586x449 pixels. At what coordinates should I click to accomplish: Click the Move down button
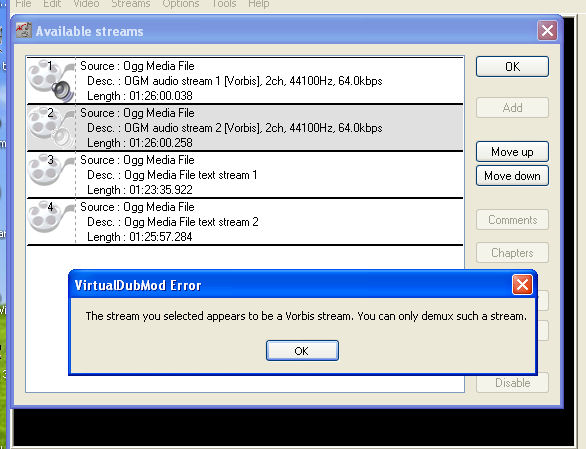point(512,175)
